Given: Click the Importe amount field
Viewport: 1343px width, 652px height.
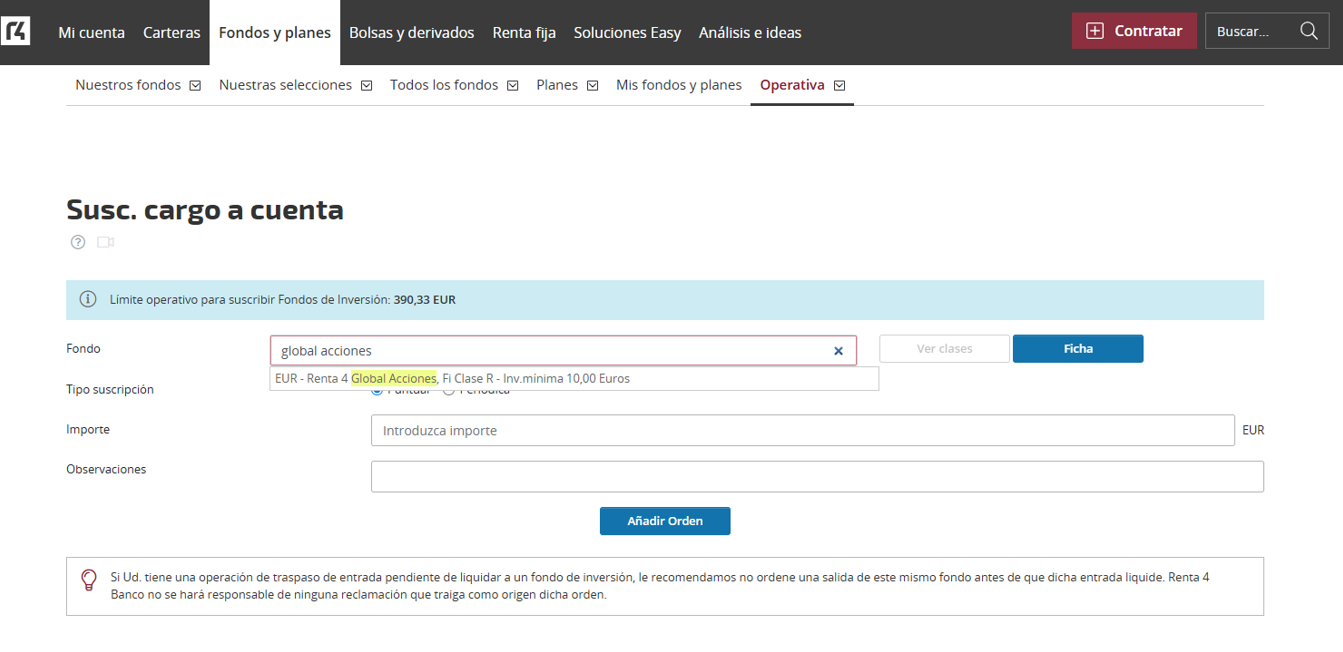Looking at the screenshot, I should pos(802,431).
